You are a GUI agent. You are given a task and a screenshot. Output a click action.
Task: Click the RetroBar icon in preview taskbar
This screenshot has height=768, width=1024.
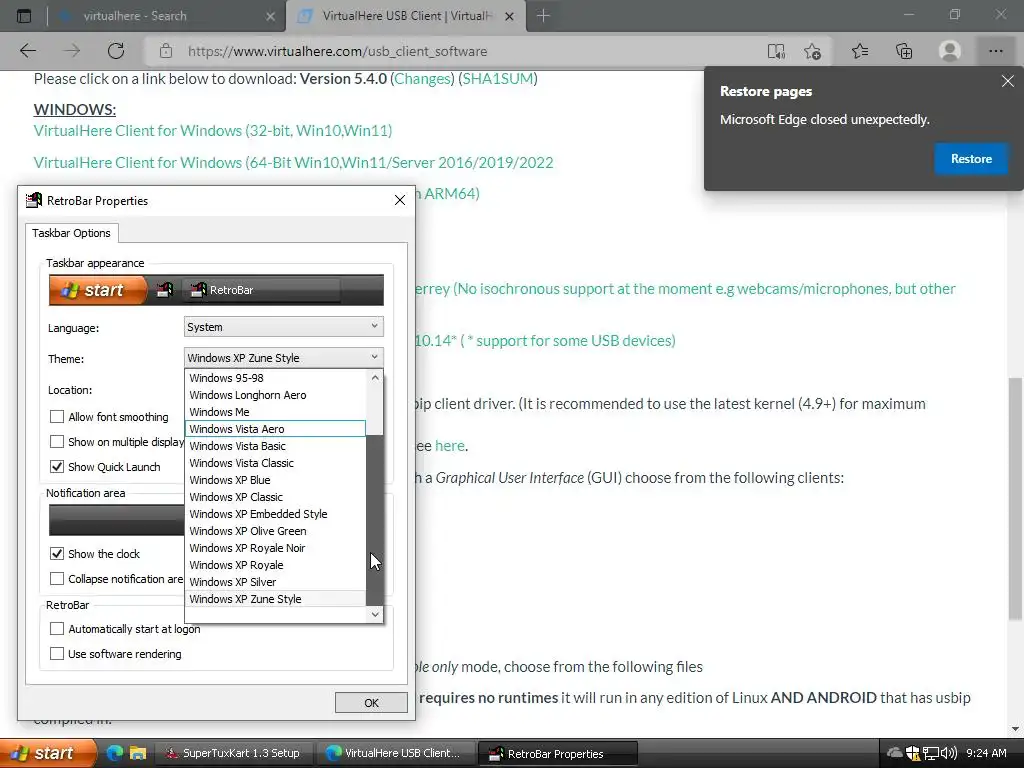coord(165,290)
